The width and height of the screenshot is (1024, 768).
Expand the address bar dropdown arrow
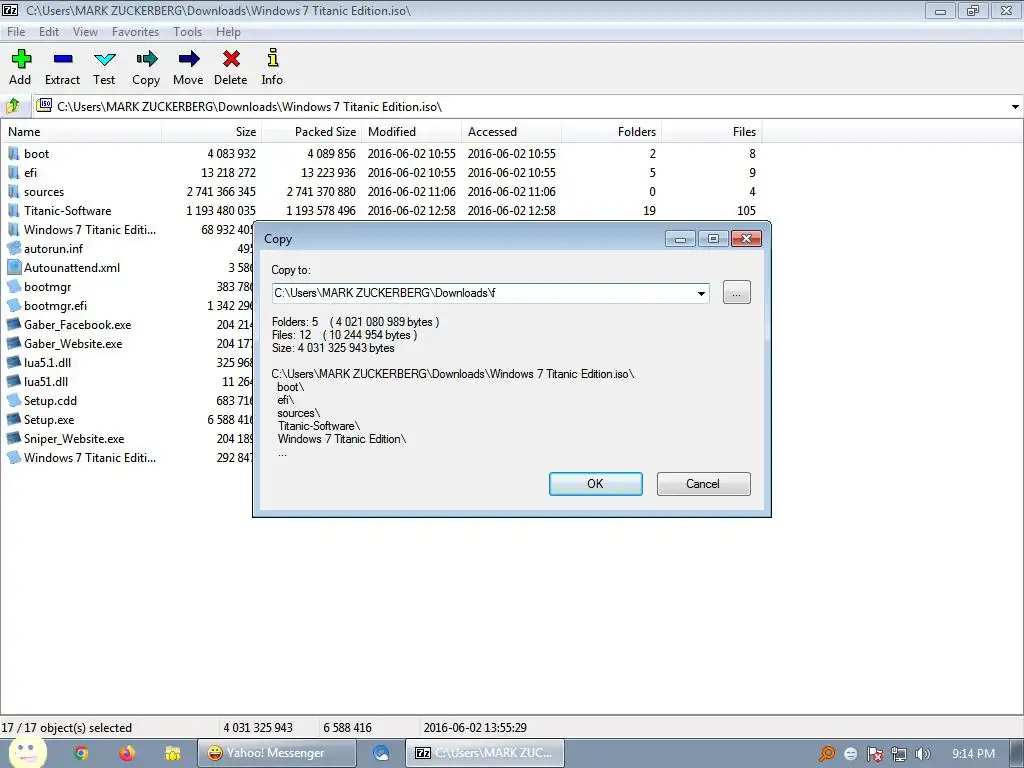[x=1015, y=106]
